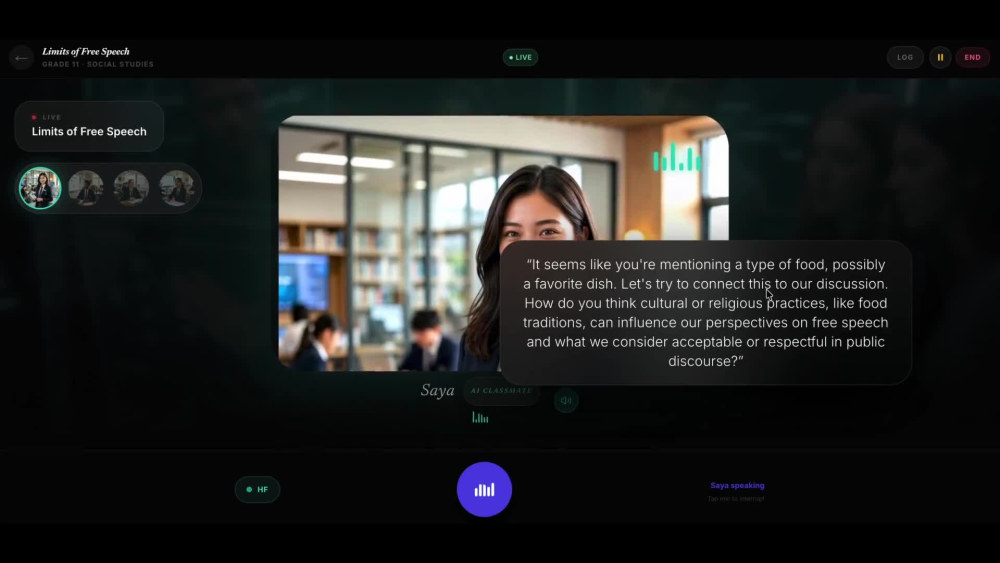This screenshot has height=563, width=1000.
Task: Select the third classmate avatar
Action: click(x=131, y=188)
